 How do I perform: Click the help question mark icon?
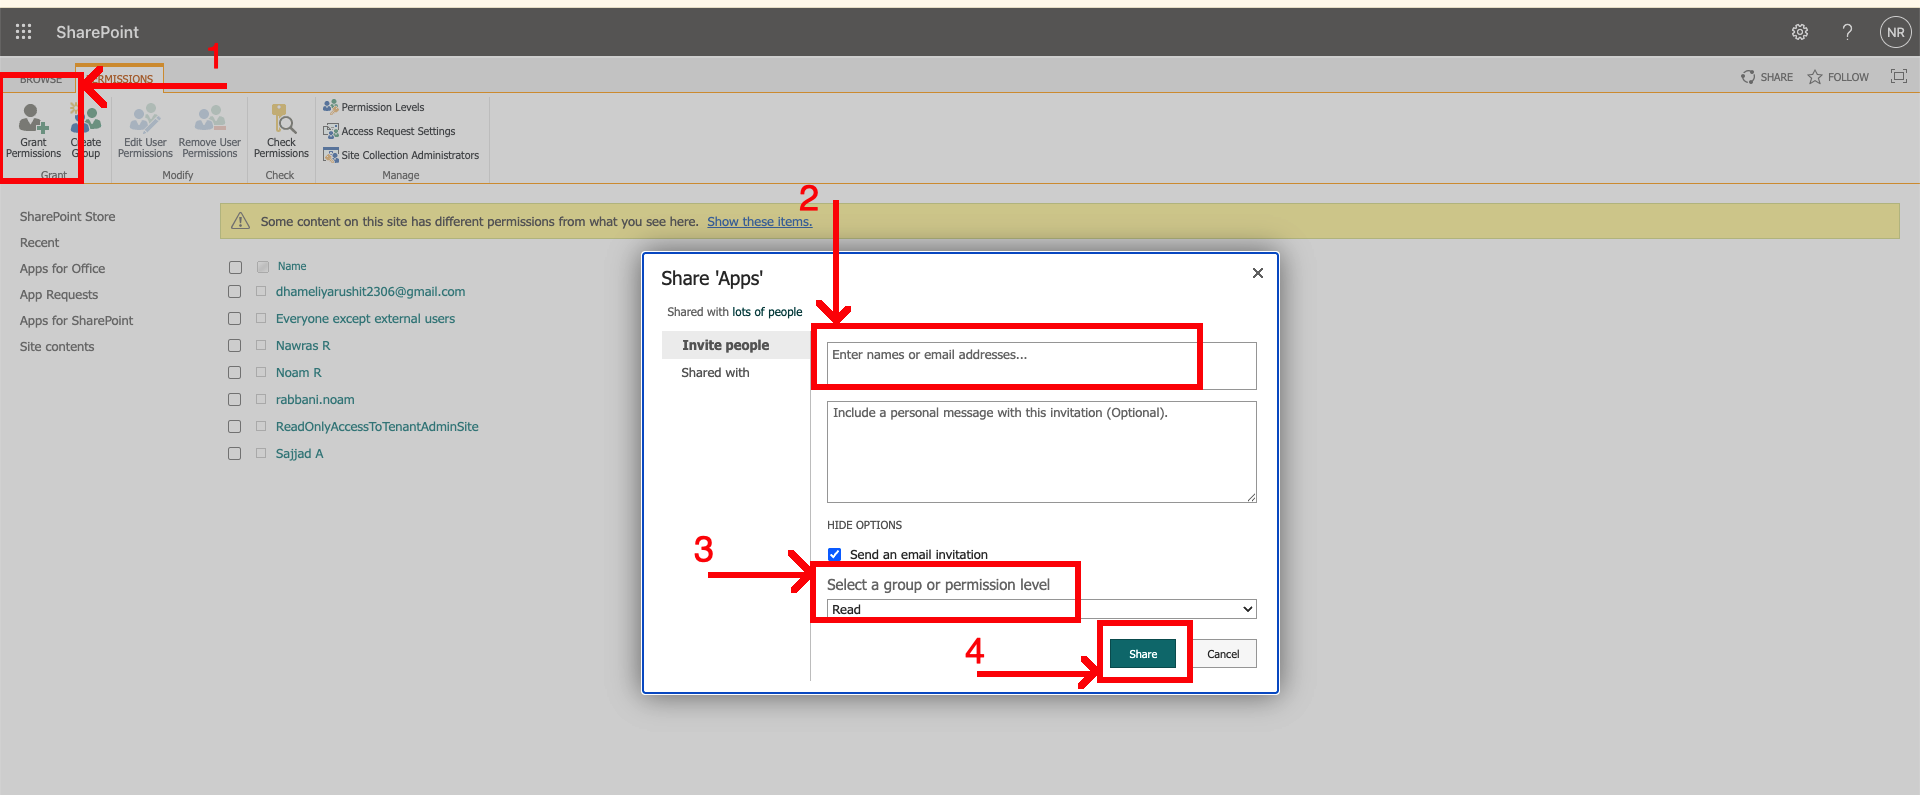tap(1848, 32)
